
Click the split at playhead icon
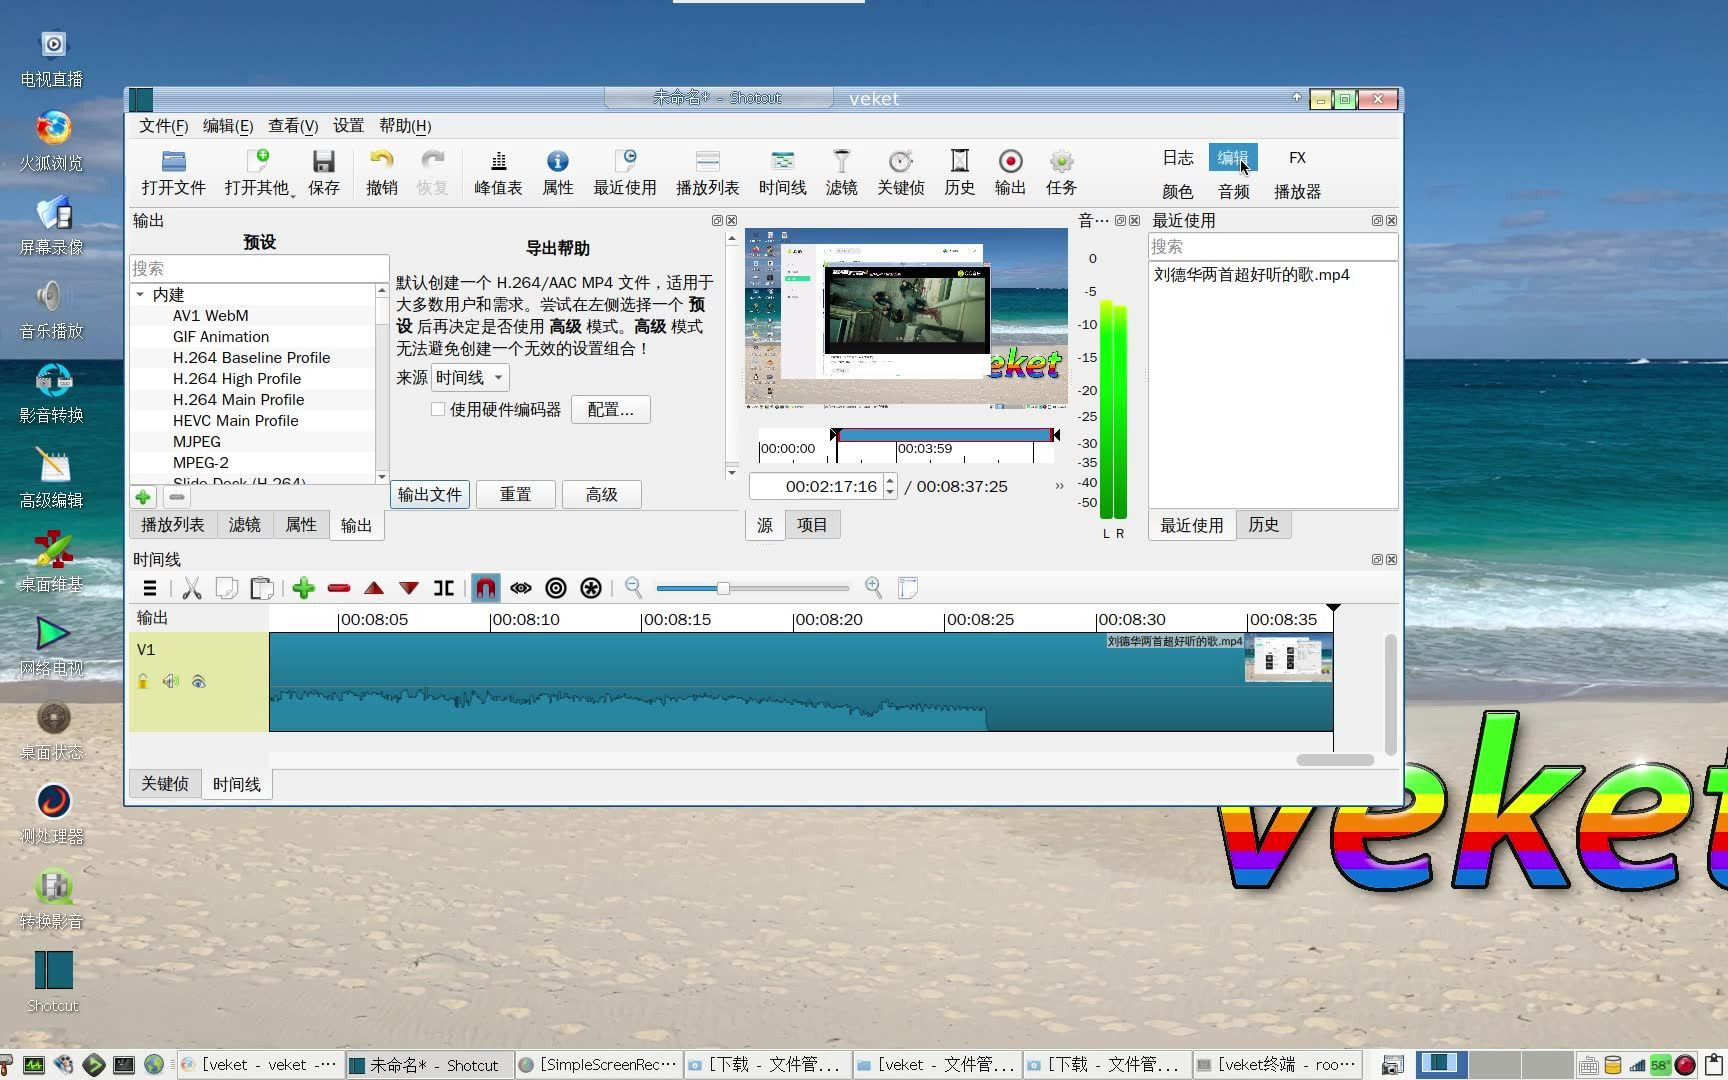click(x=444, y=588)
